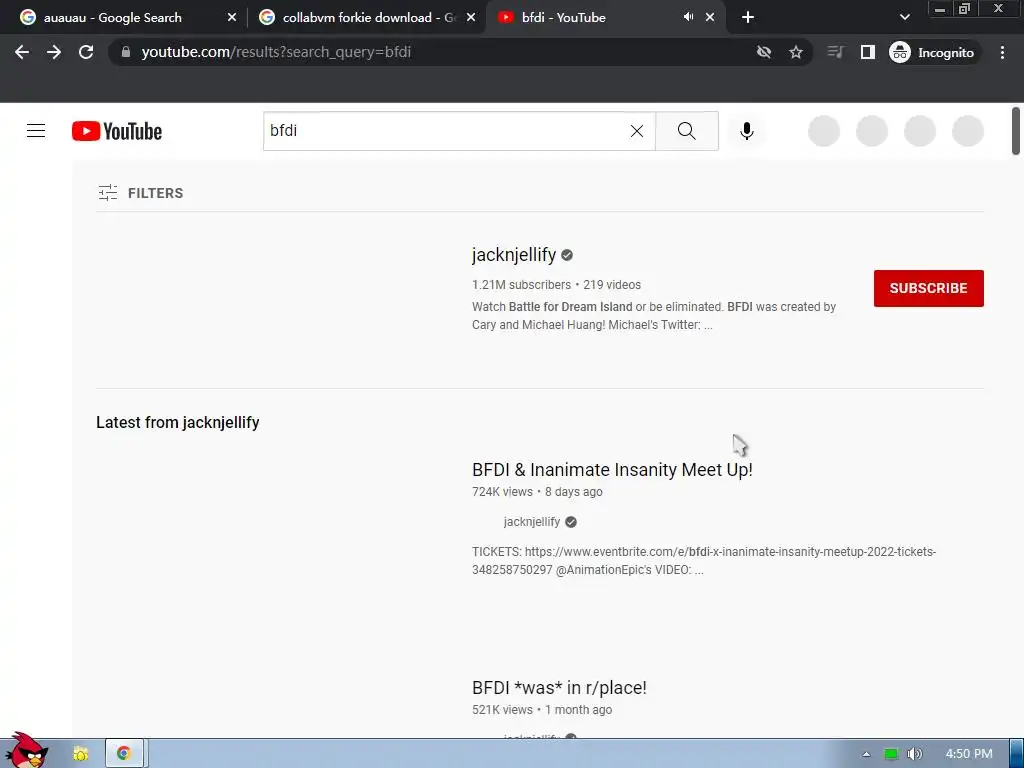
Task: Click the page vertical scrollbar thumb
Action: coord(1016,131)
